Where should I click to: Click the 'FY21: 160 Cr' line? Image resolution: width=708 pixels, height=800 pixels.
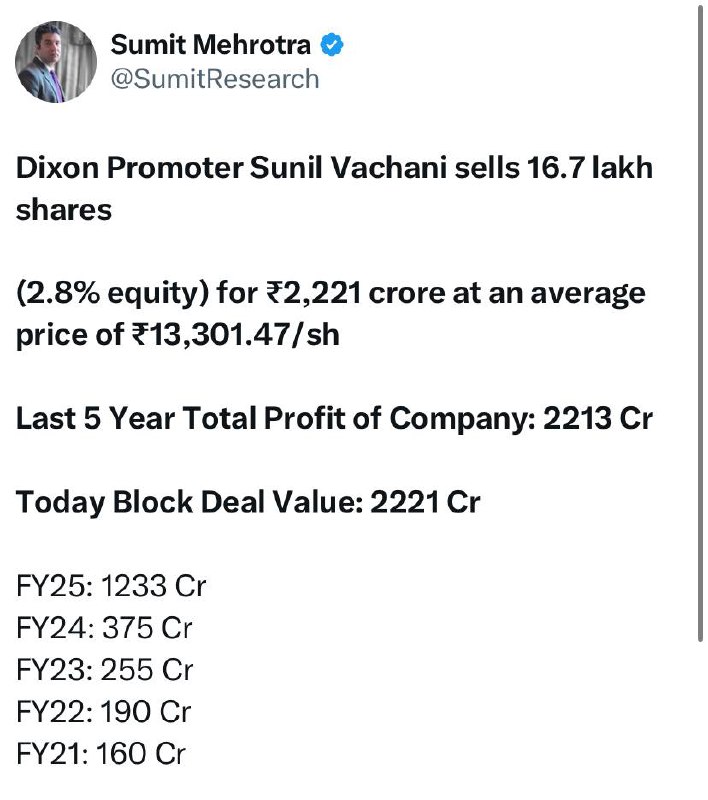click(x=101, y=754)
